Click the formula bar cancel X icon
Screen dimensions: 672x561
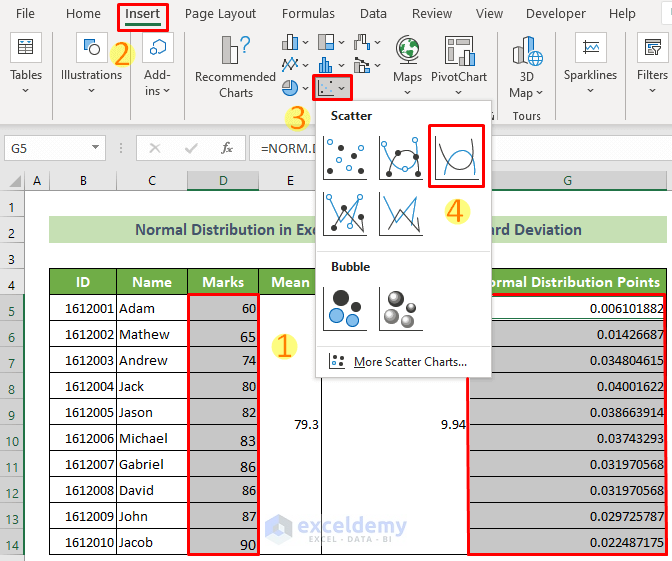coord(155,148)
